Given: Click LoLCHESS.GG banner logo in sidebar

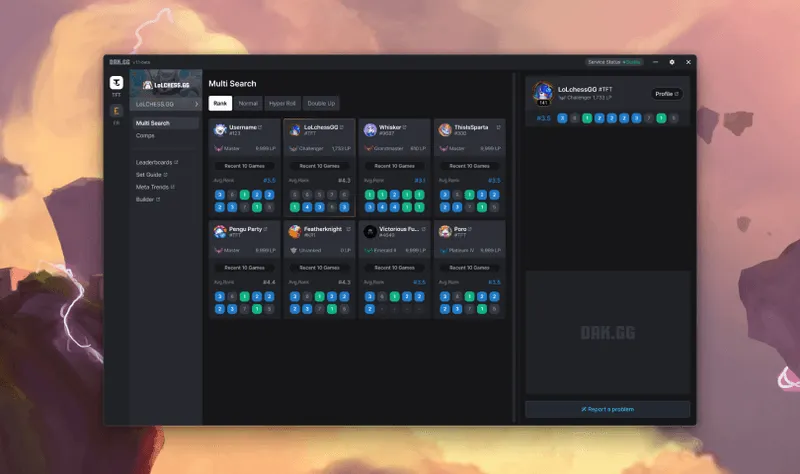Looking at the screenshot, I should click(166, 85).
